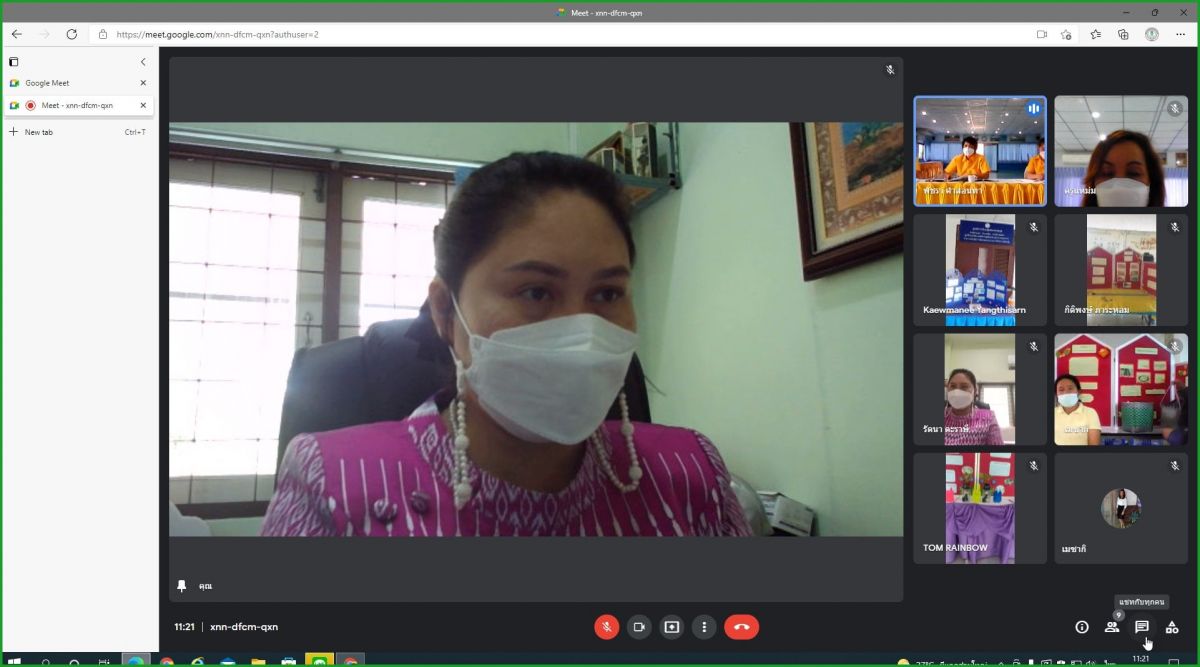Open the chat with everyone panel
Image resolution: width=1200 pixels, height=667 pixels.
[1141, 627]
